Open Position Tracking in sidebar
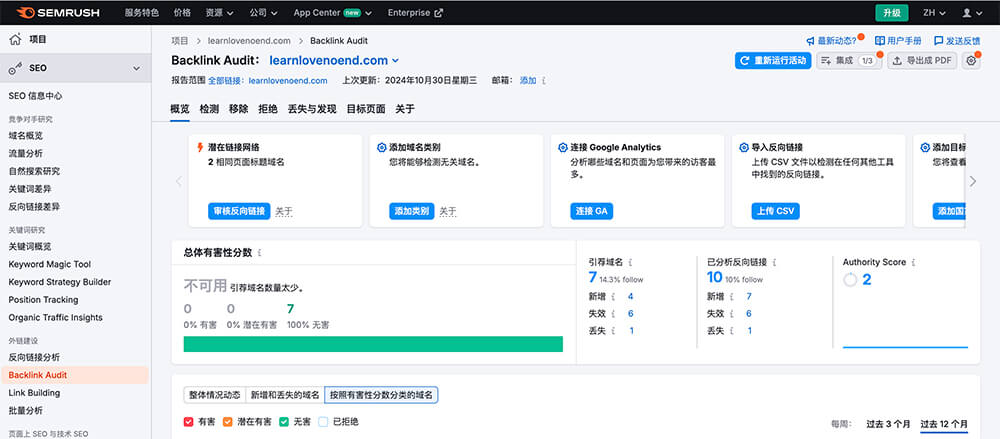This screenshot has width=1000, height=439. (43, 300)
